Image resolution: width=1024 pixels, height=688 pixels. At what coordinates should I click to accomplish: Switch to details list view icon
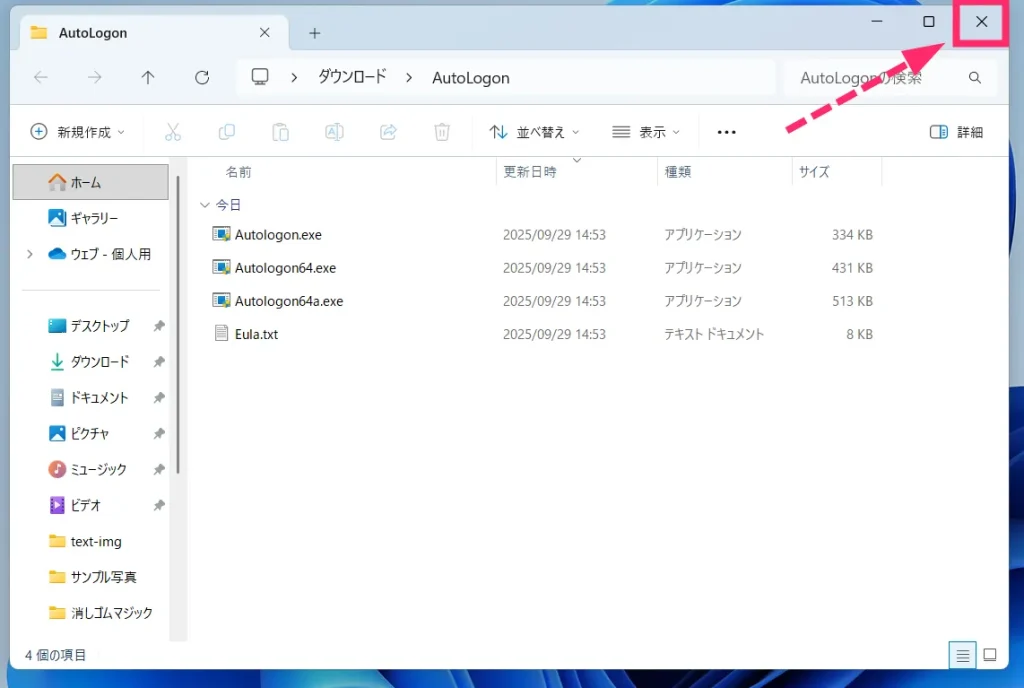(x=963, y=655)
